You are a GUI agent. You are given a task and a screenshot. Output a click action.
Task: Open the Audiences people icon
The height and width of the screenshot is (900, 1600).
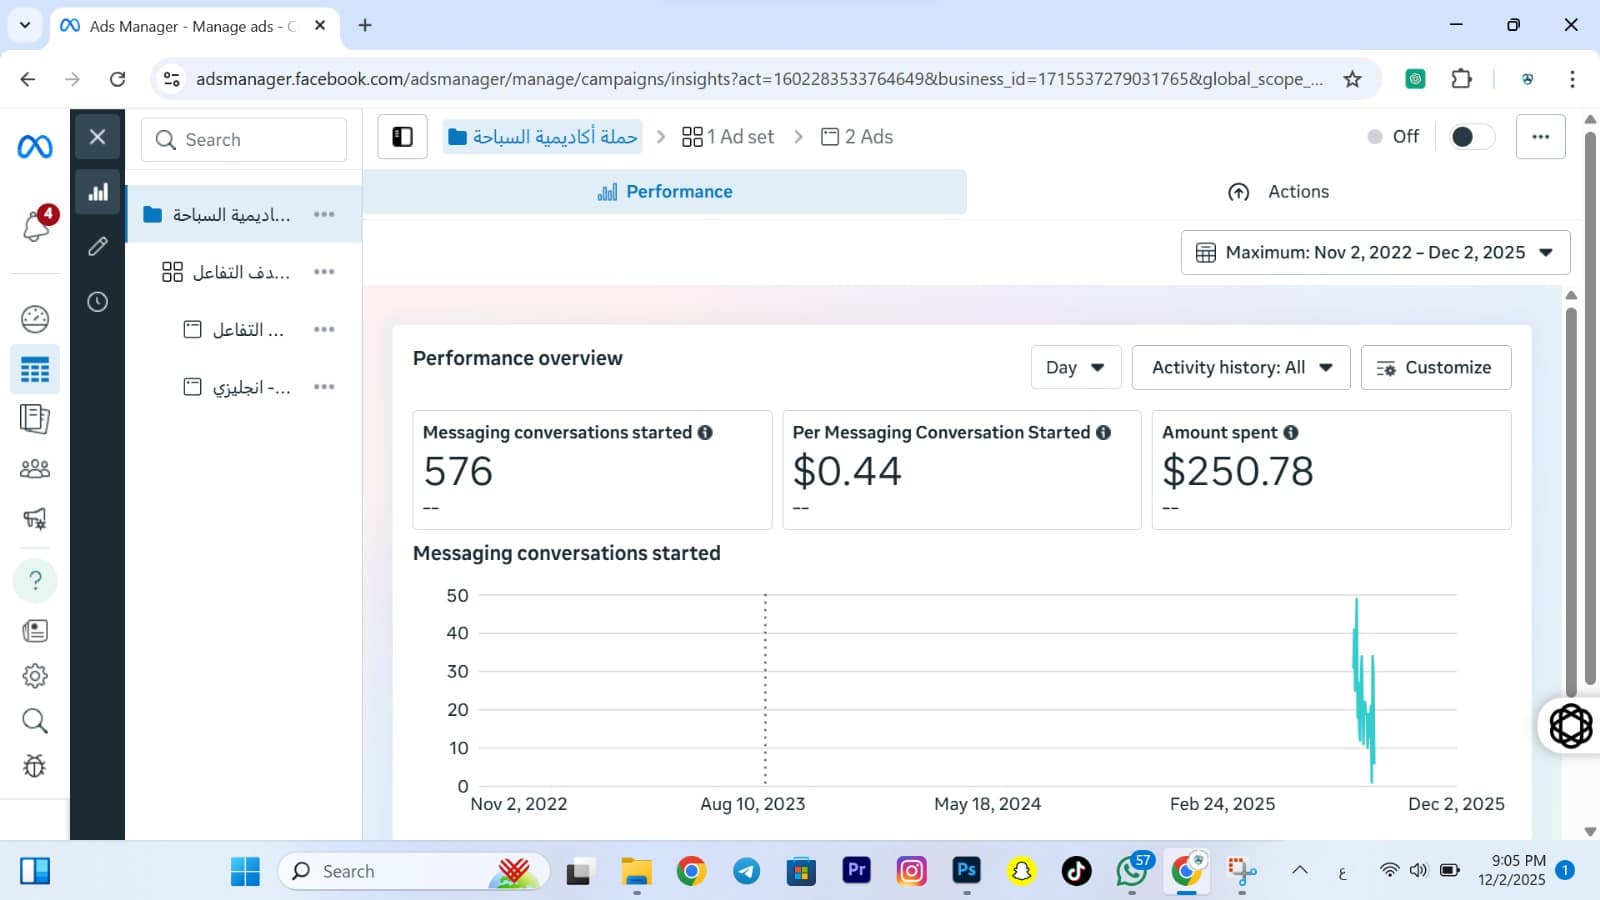pyautogui.click(x=35, y=468)
